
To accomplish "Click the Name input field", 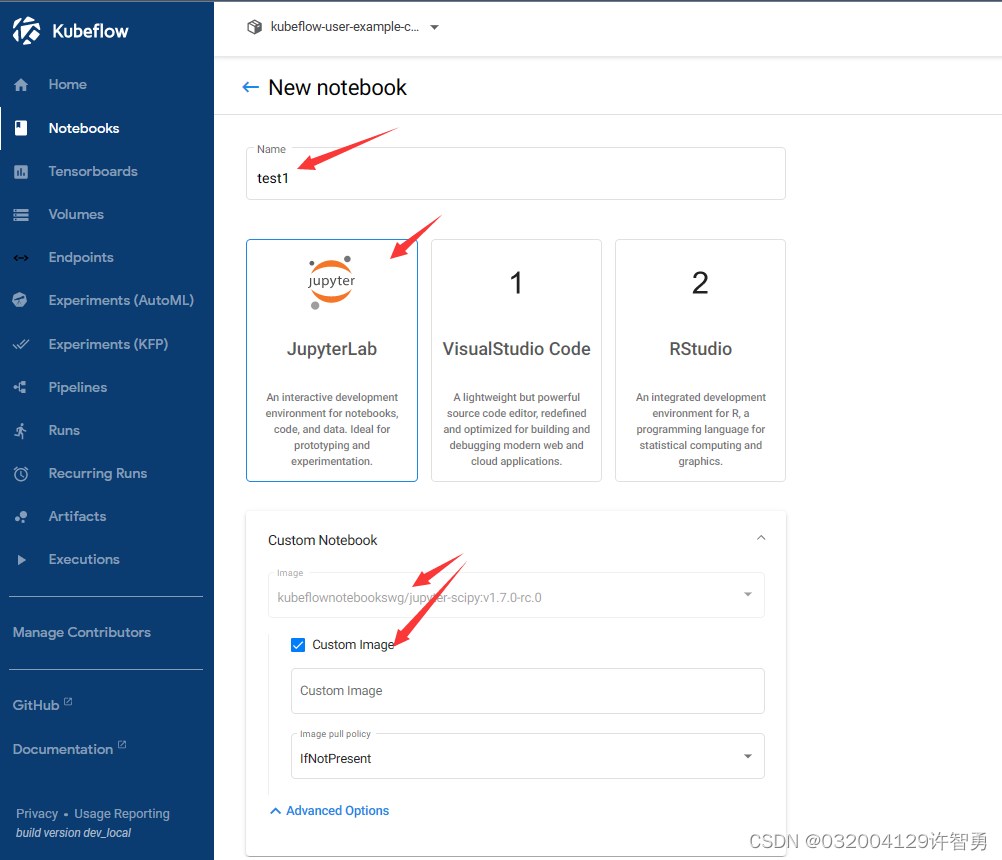I will click(516, 174).
